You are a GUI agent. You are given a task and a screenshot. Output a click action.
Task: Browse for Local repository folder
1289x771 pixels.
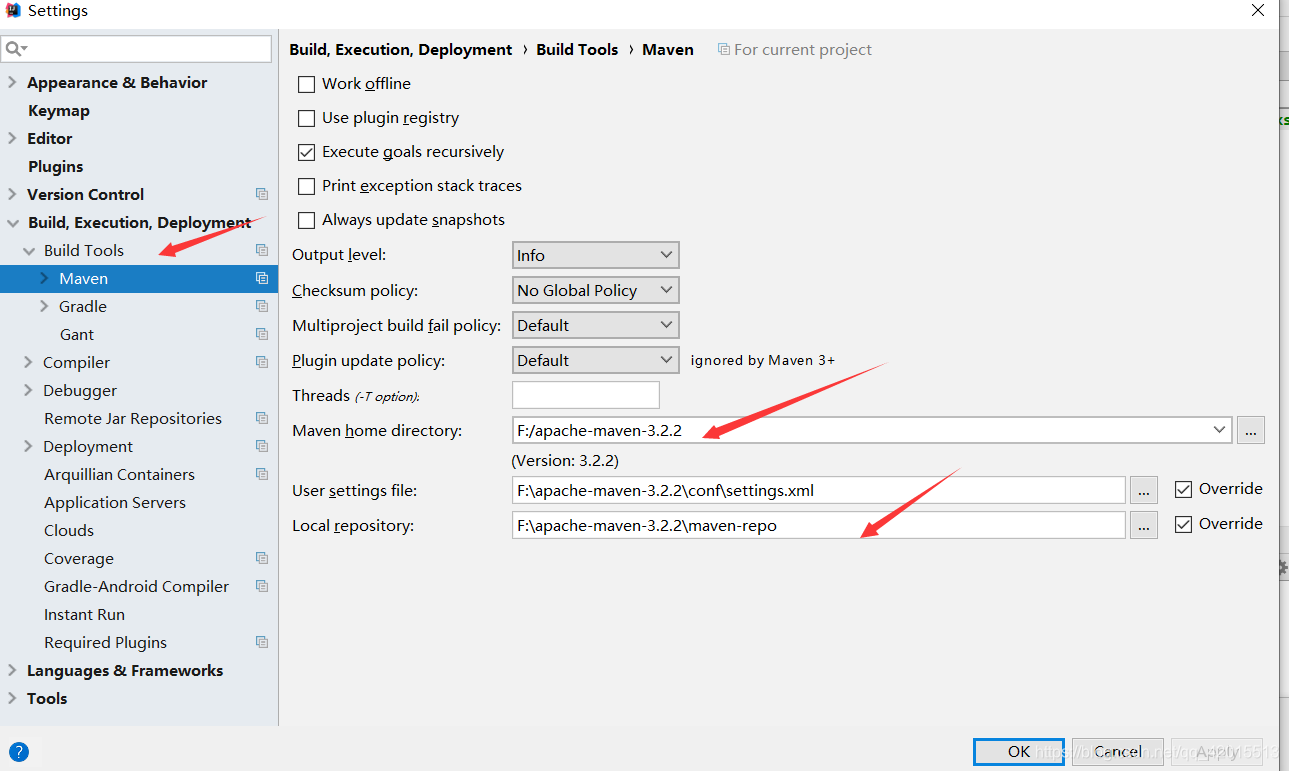click(x=1144, y=525)
